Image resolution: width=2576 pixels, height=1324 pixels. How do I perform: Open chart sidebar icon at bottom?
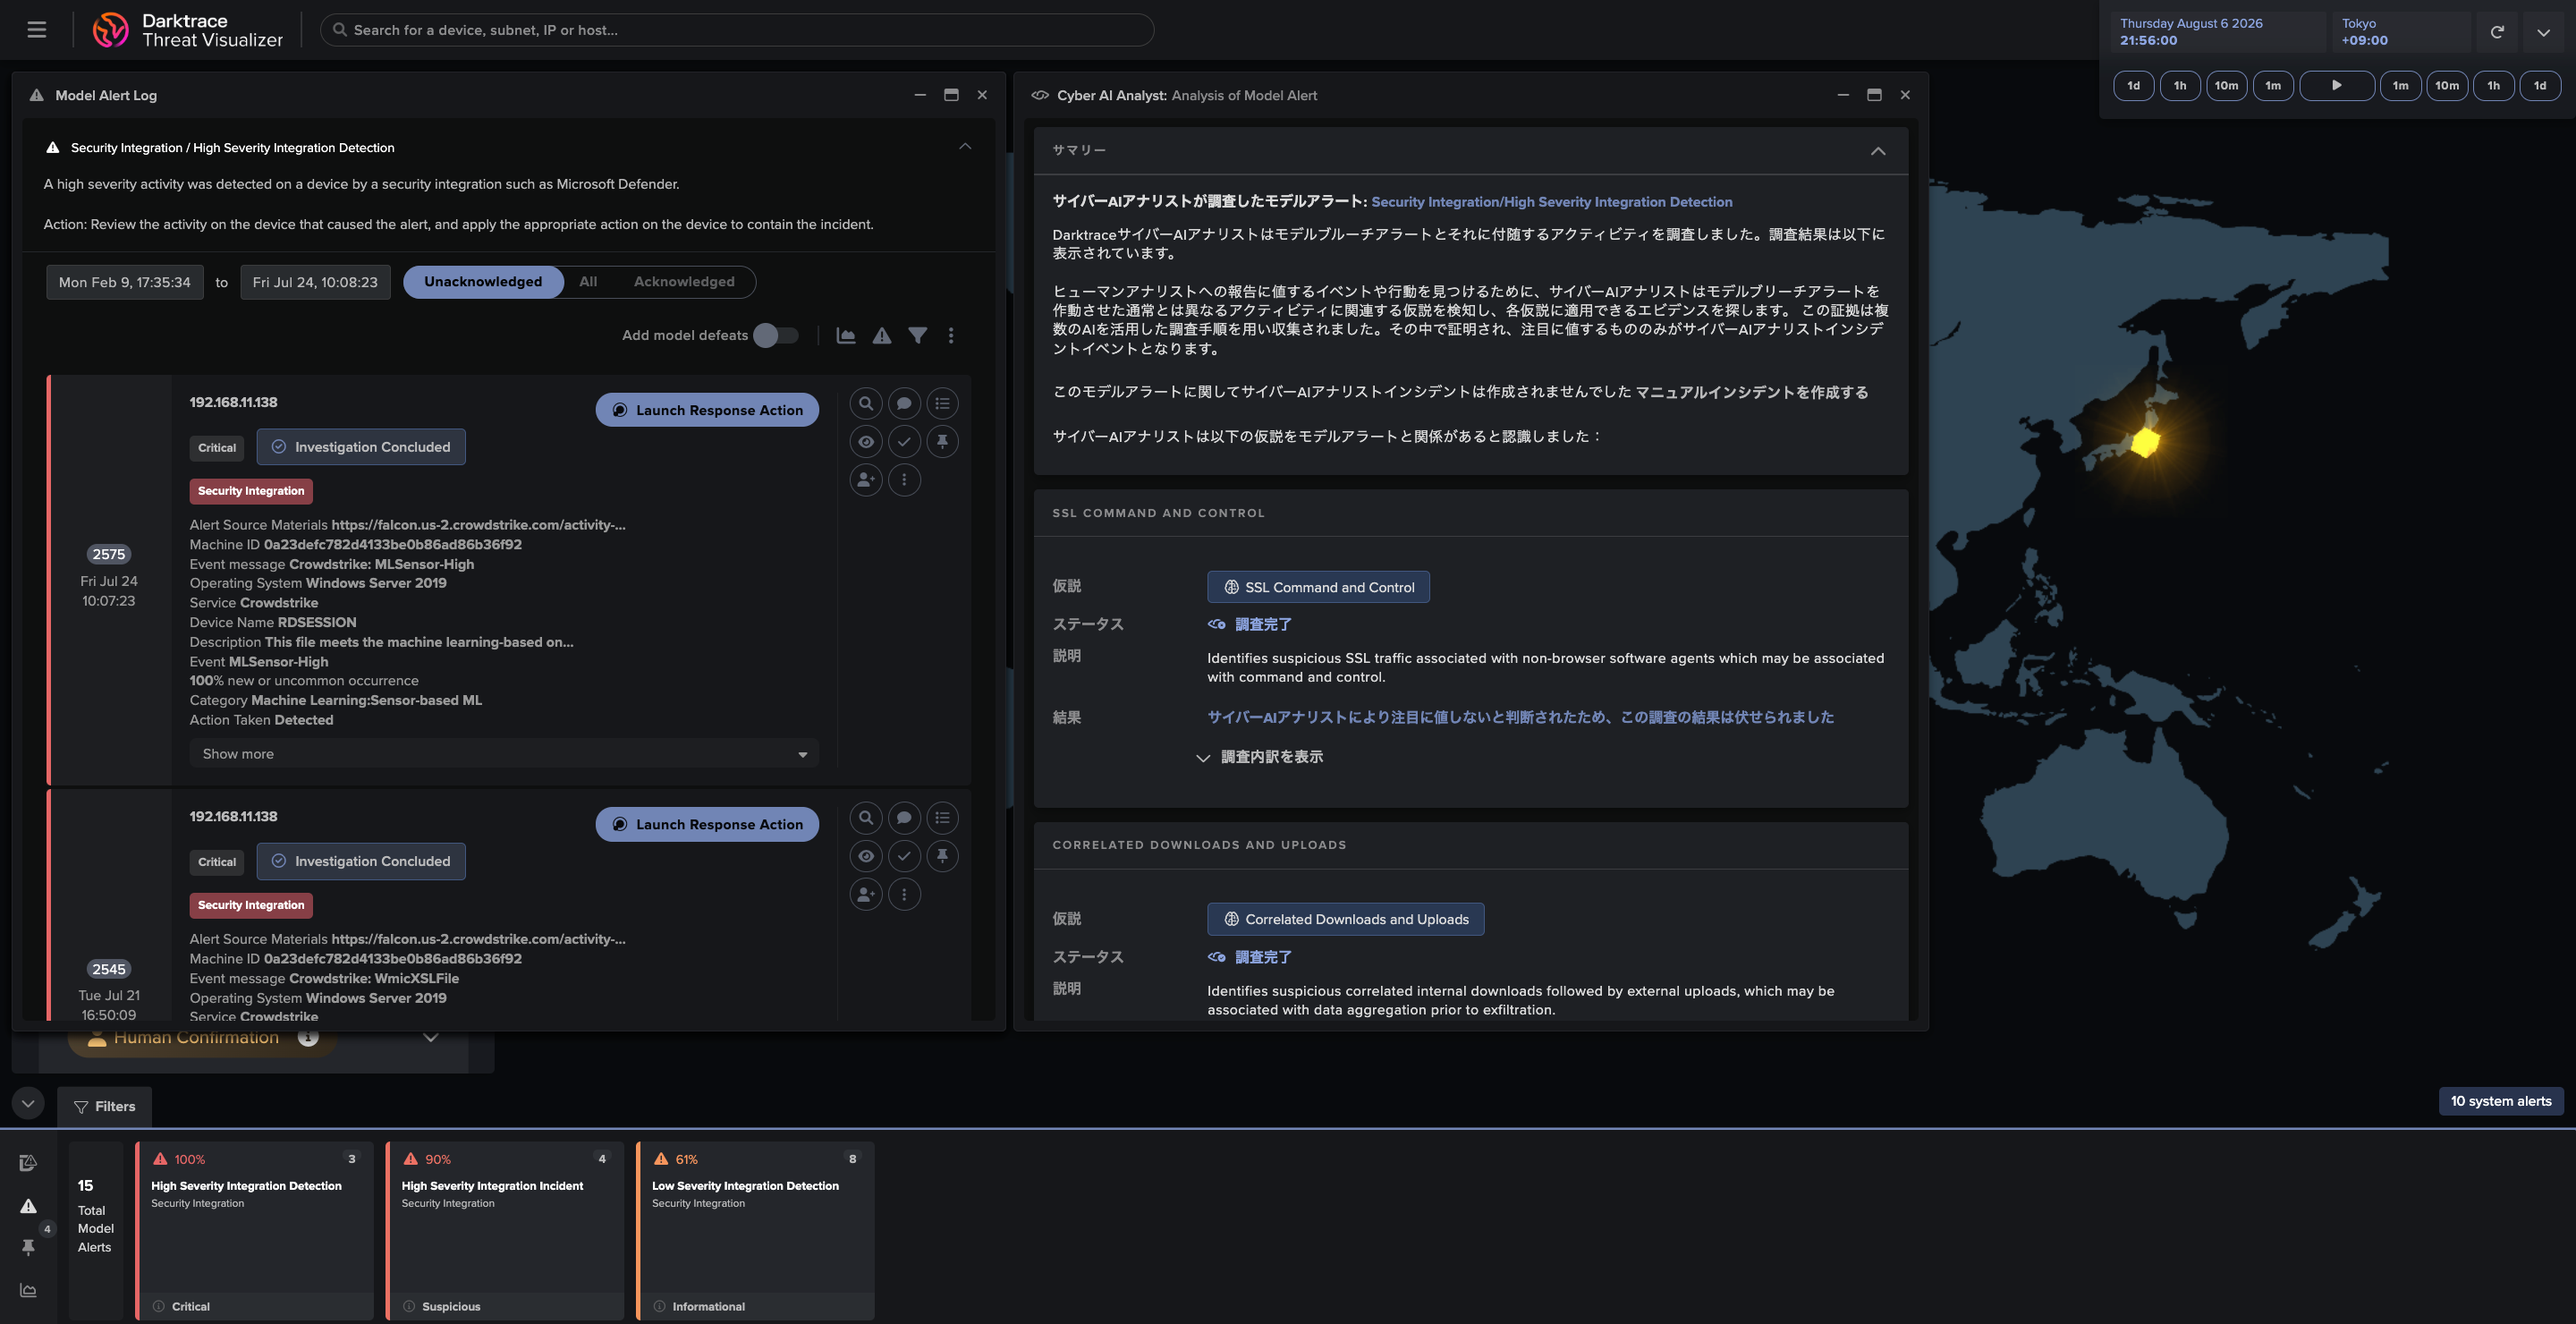point(28,1290)
